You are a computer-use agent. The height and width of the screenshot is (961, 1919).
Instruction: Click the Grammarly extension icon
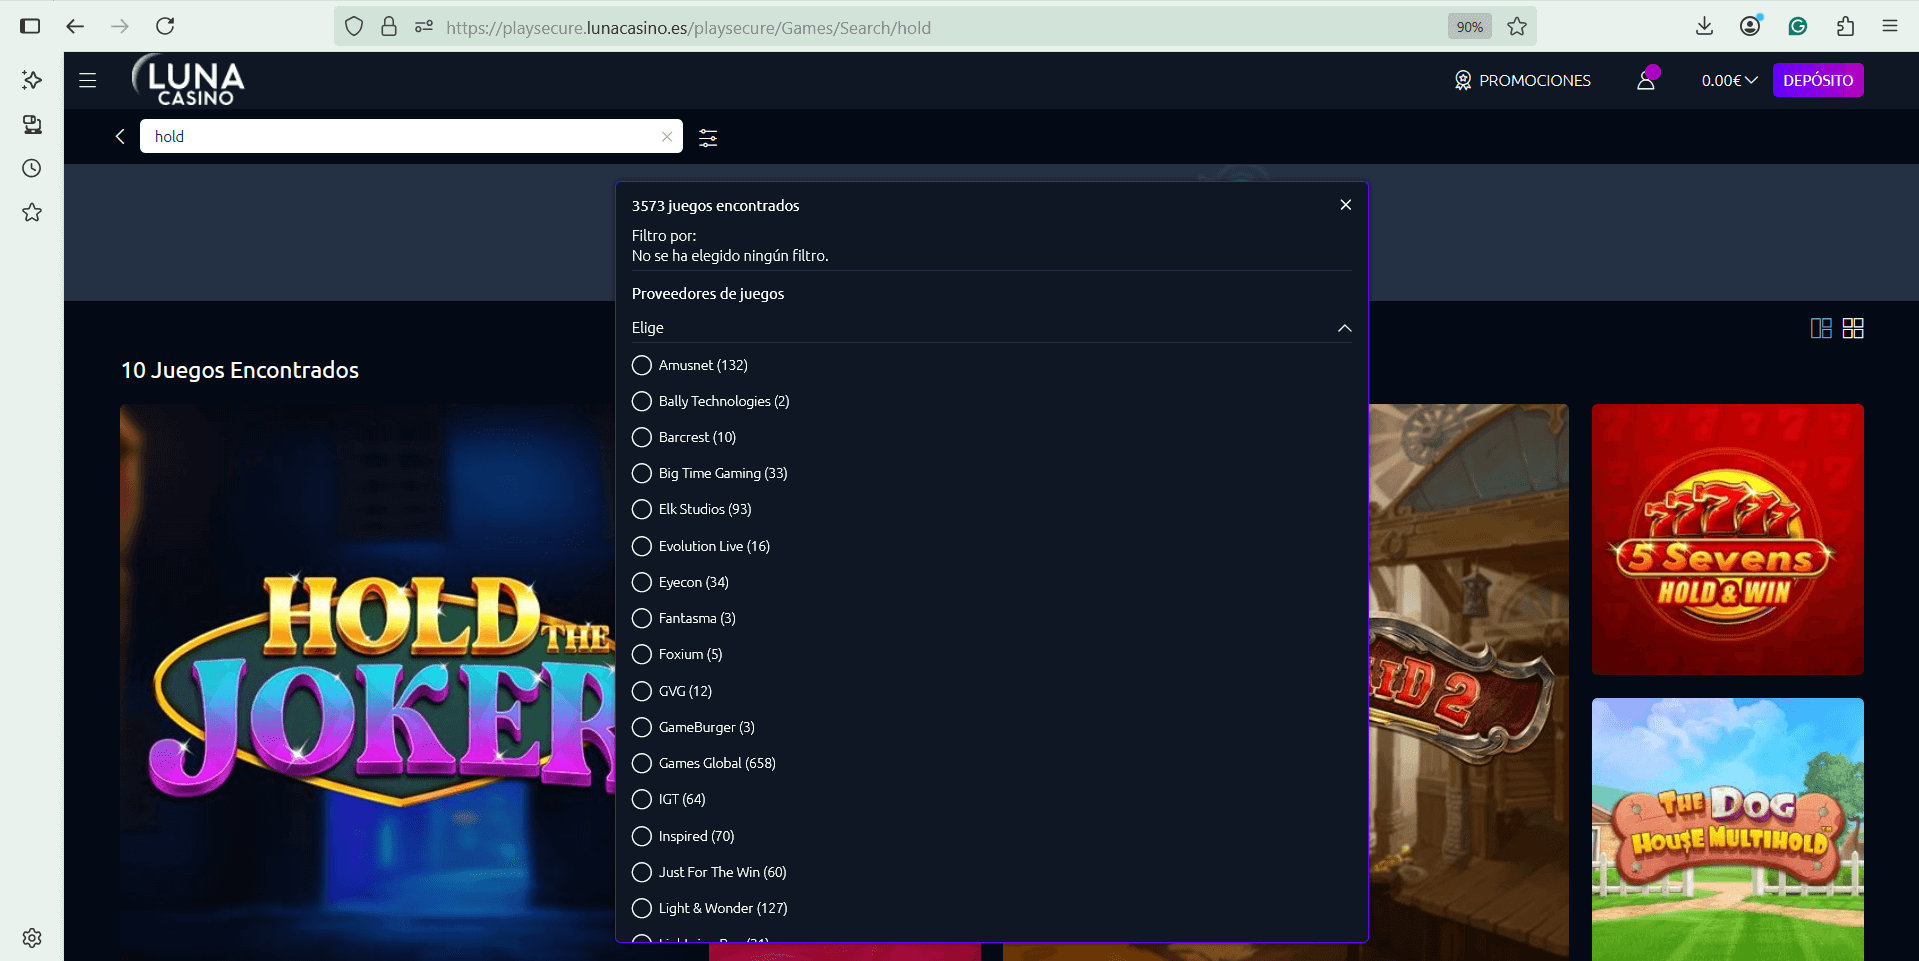coord(1798,26)
